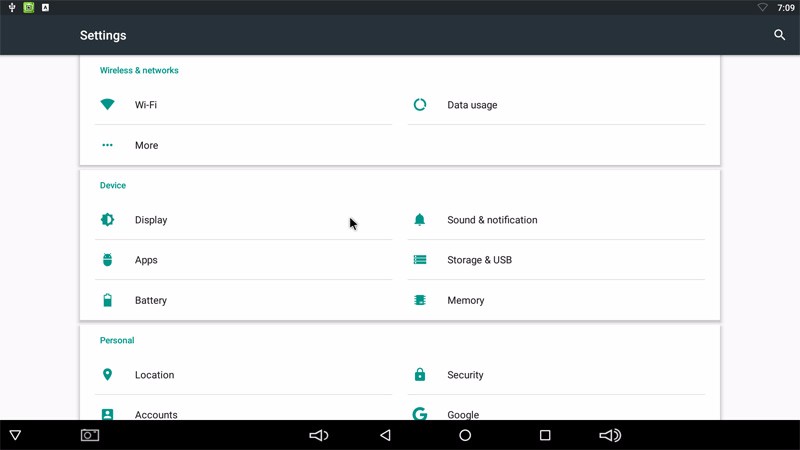
Task: Tap the search magnifier icon
Action: point(780,35)
